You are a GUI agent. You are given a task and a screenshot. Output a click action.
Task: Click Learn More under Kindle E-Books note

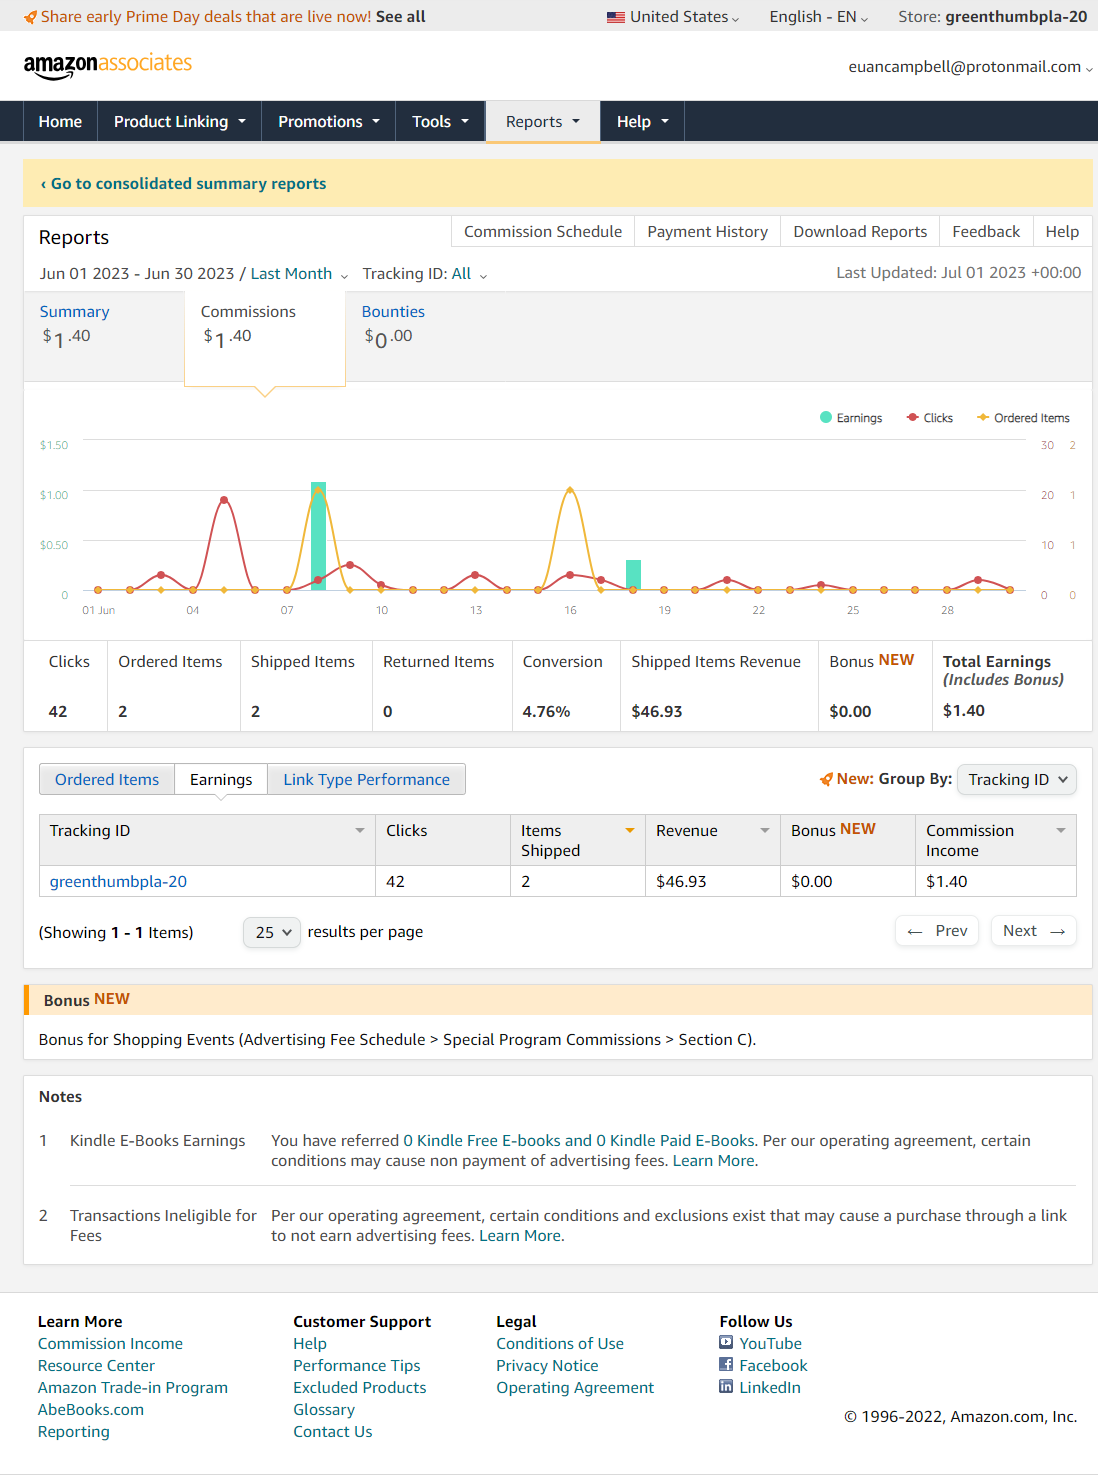point(714,1160)
